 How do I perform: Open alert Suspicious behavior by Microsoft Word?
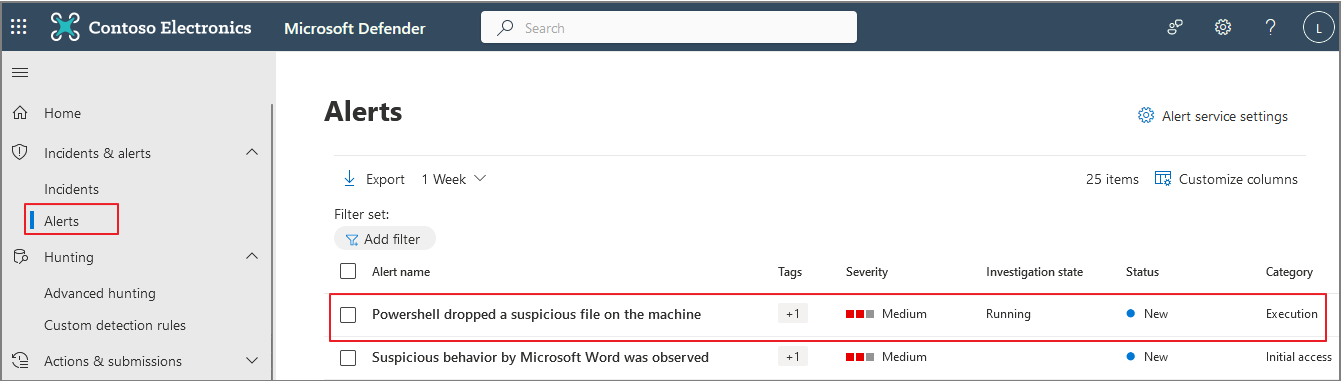click(540, 357)
